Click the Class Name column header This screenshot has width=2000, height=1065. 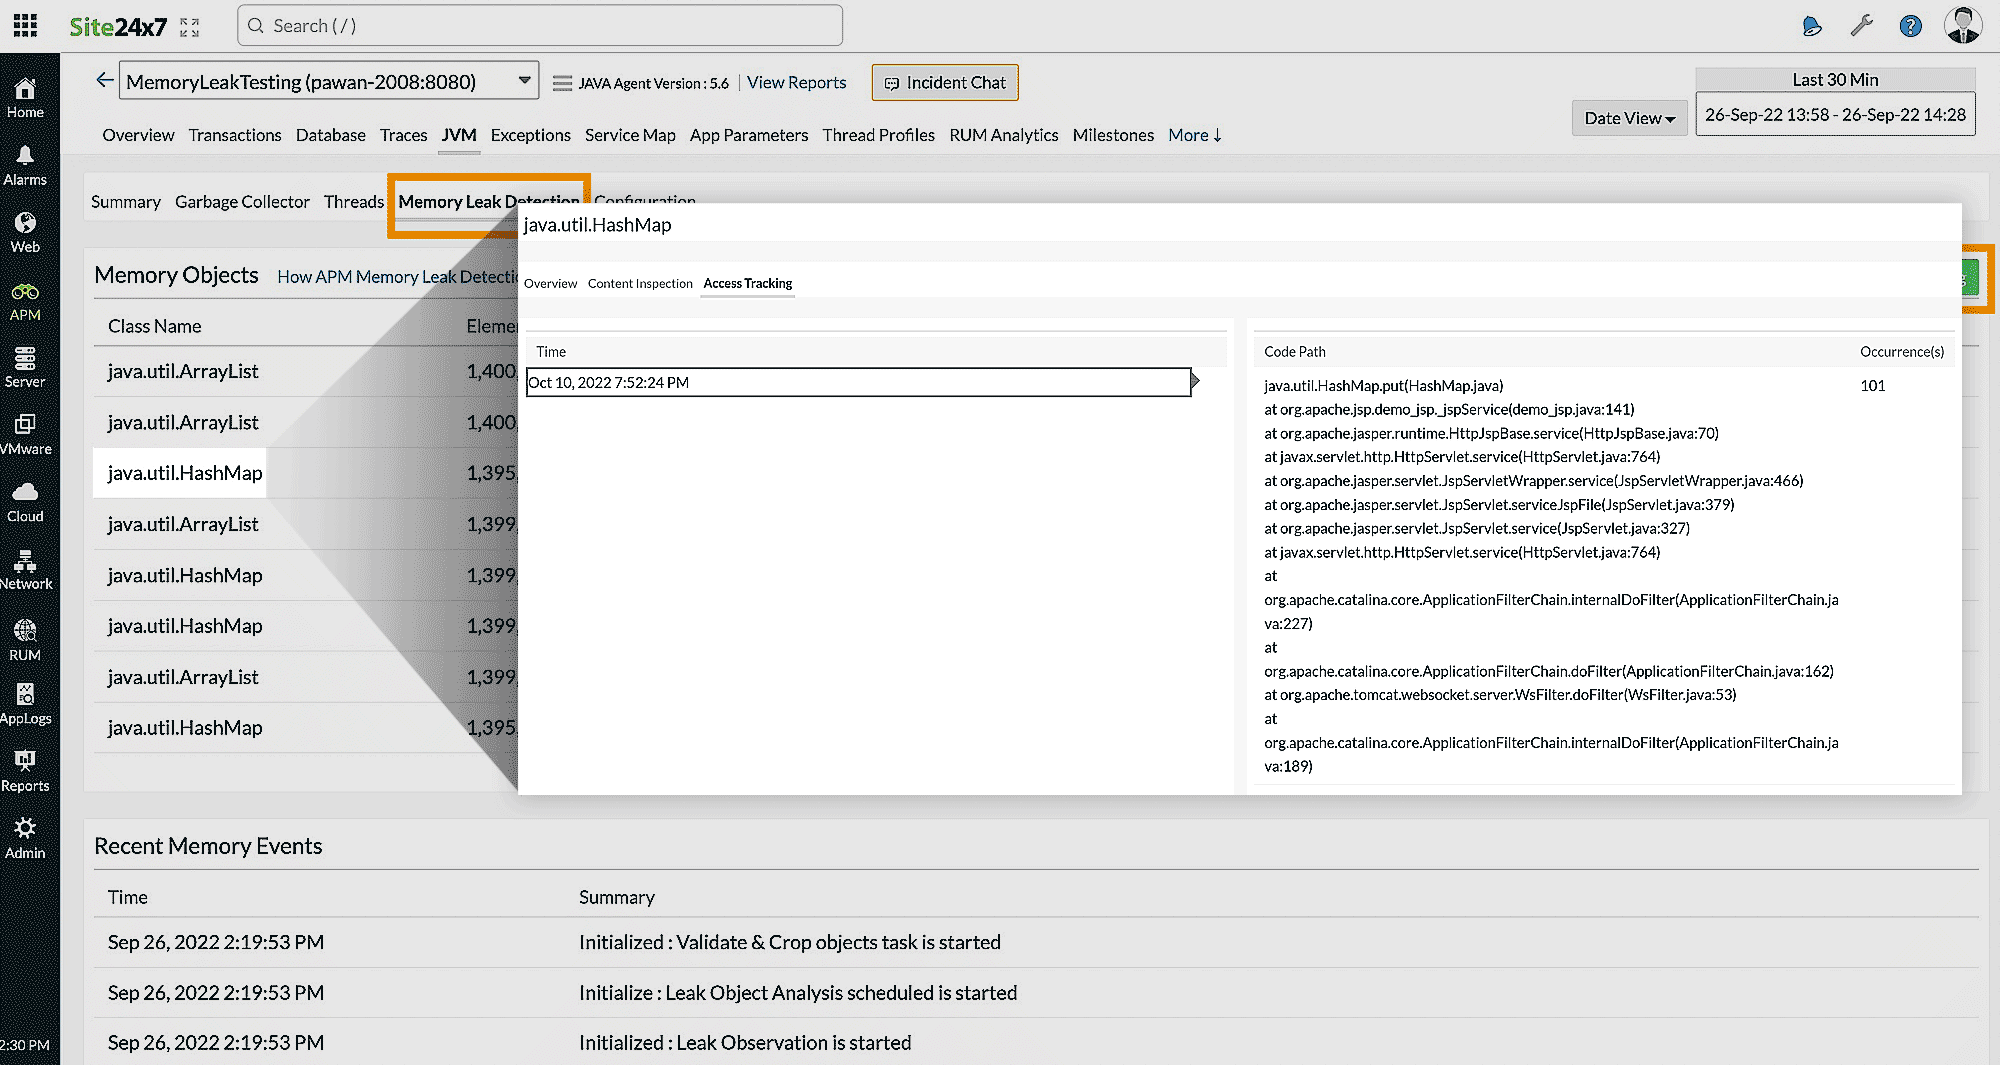tap(155, 326)
